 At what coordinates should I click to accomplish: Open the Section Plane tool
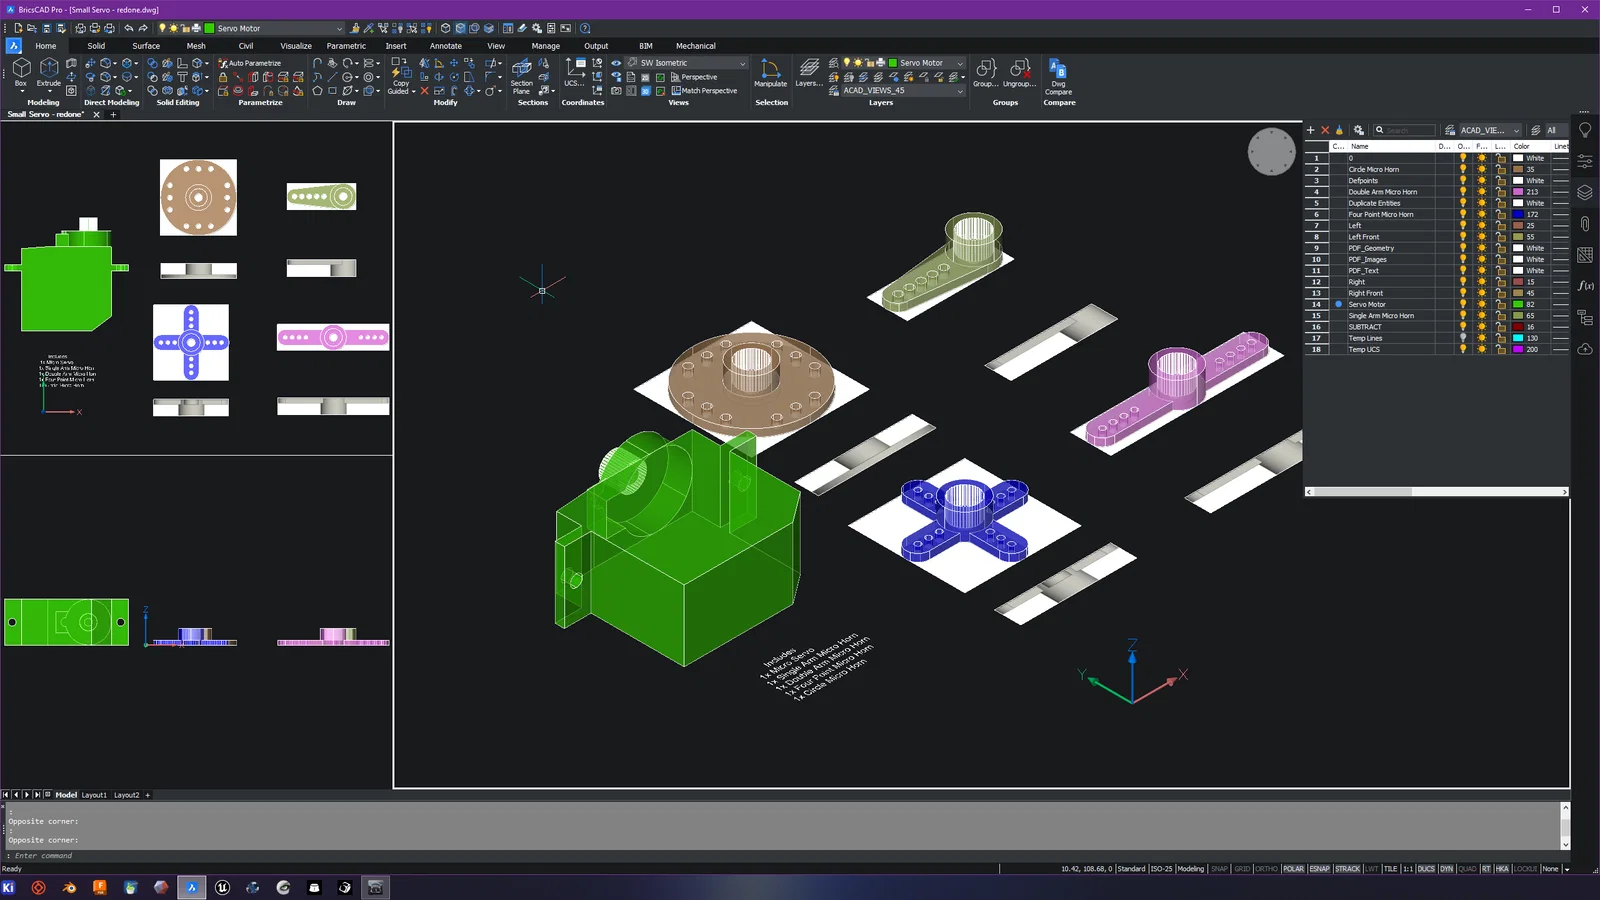521,76
